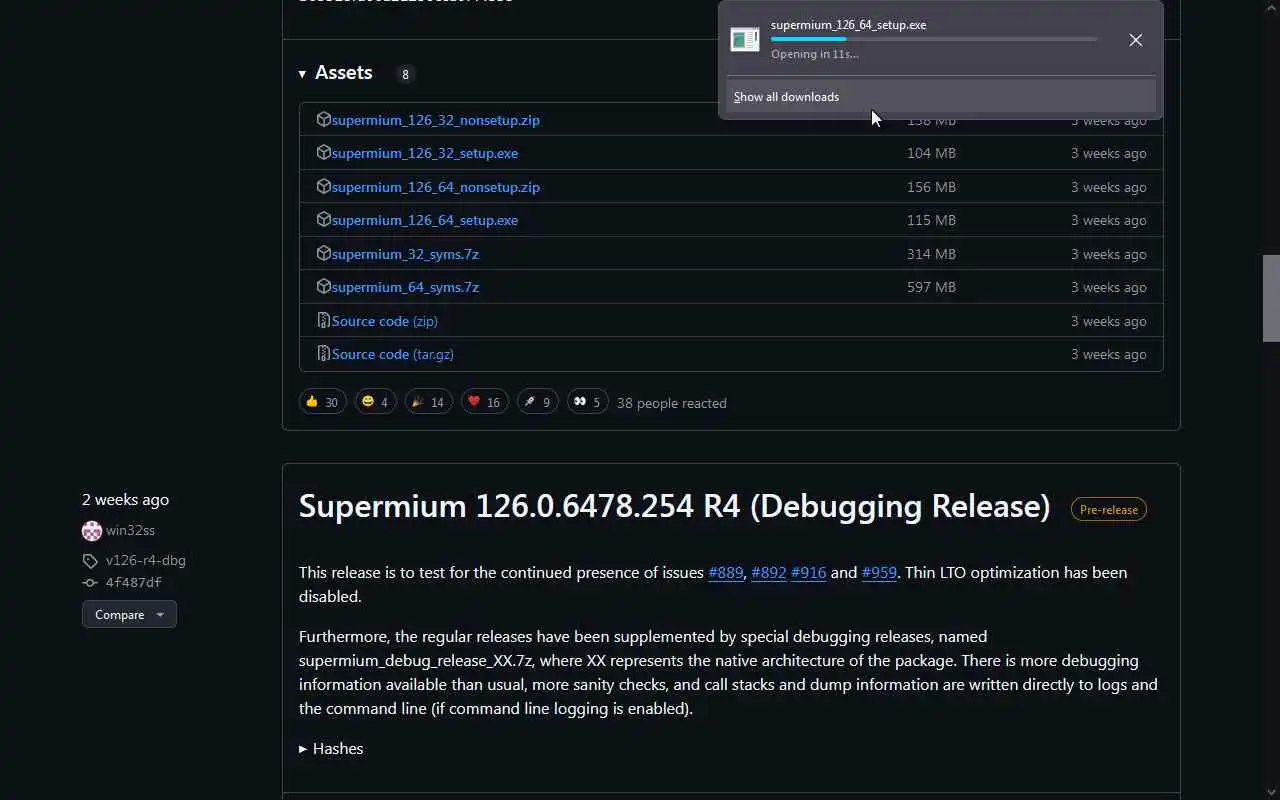Click the downloaded file icon in downloads popup
The width and height of the screenshot is (1280, 800).
click(745, 40)
